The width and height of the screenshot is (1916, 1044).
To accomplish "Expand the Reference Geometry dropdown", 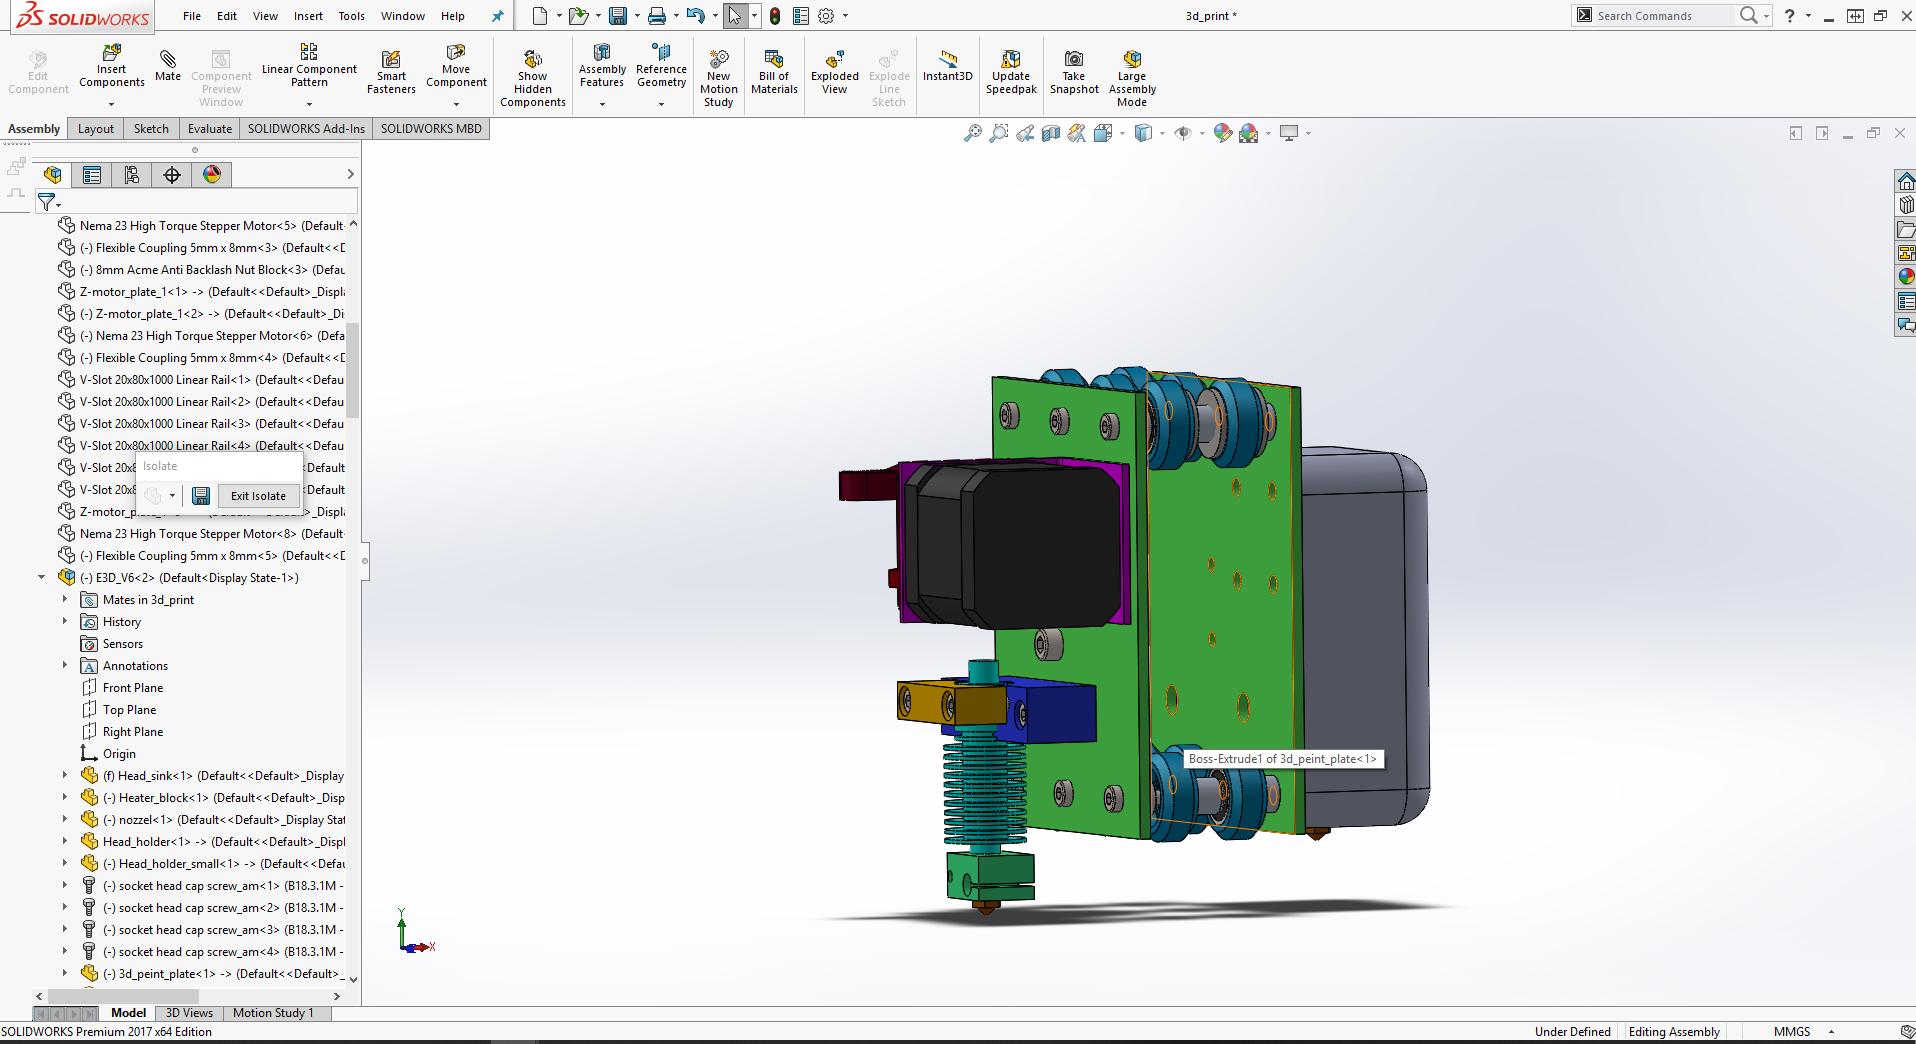I will (x=661, y=104).
